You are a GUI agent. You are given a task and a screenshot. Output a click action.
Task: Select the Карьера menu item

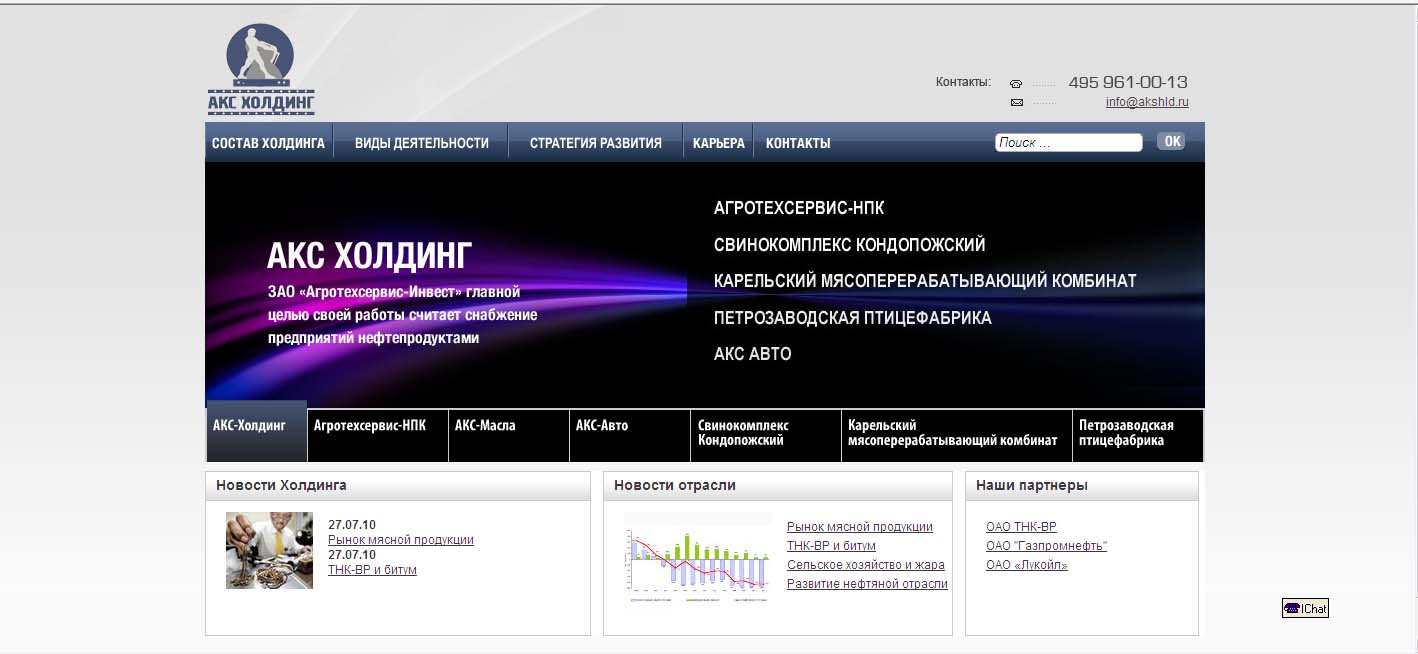718,143
